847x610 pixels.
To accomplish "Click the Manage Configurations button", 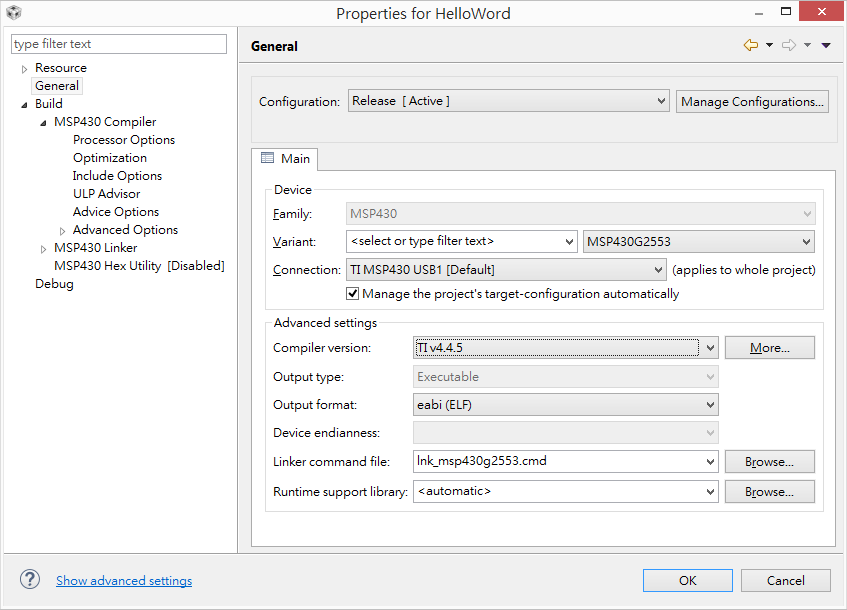I will pyautogui.click(x=752, y=102).
